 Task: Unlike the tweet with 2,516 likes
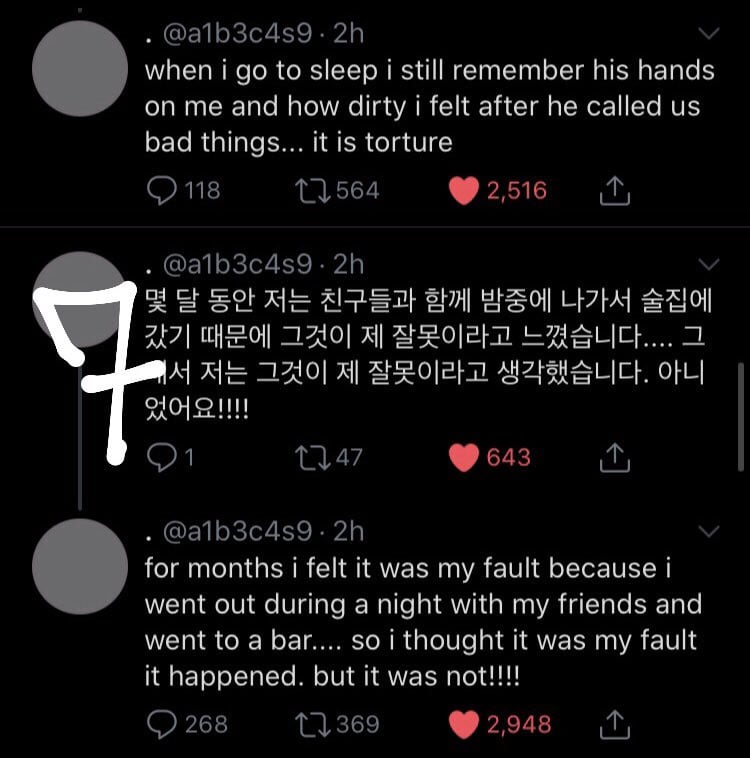463,190
